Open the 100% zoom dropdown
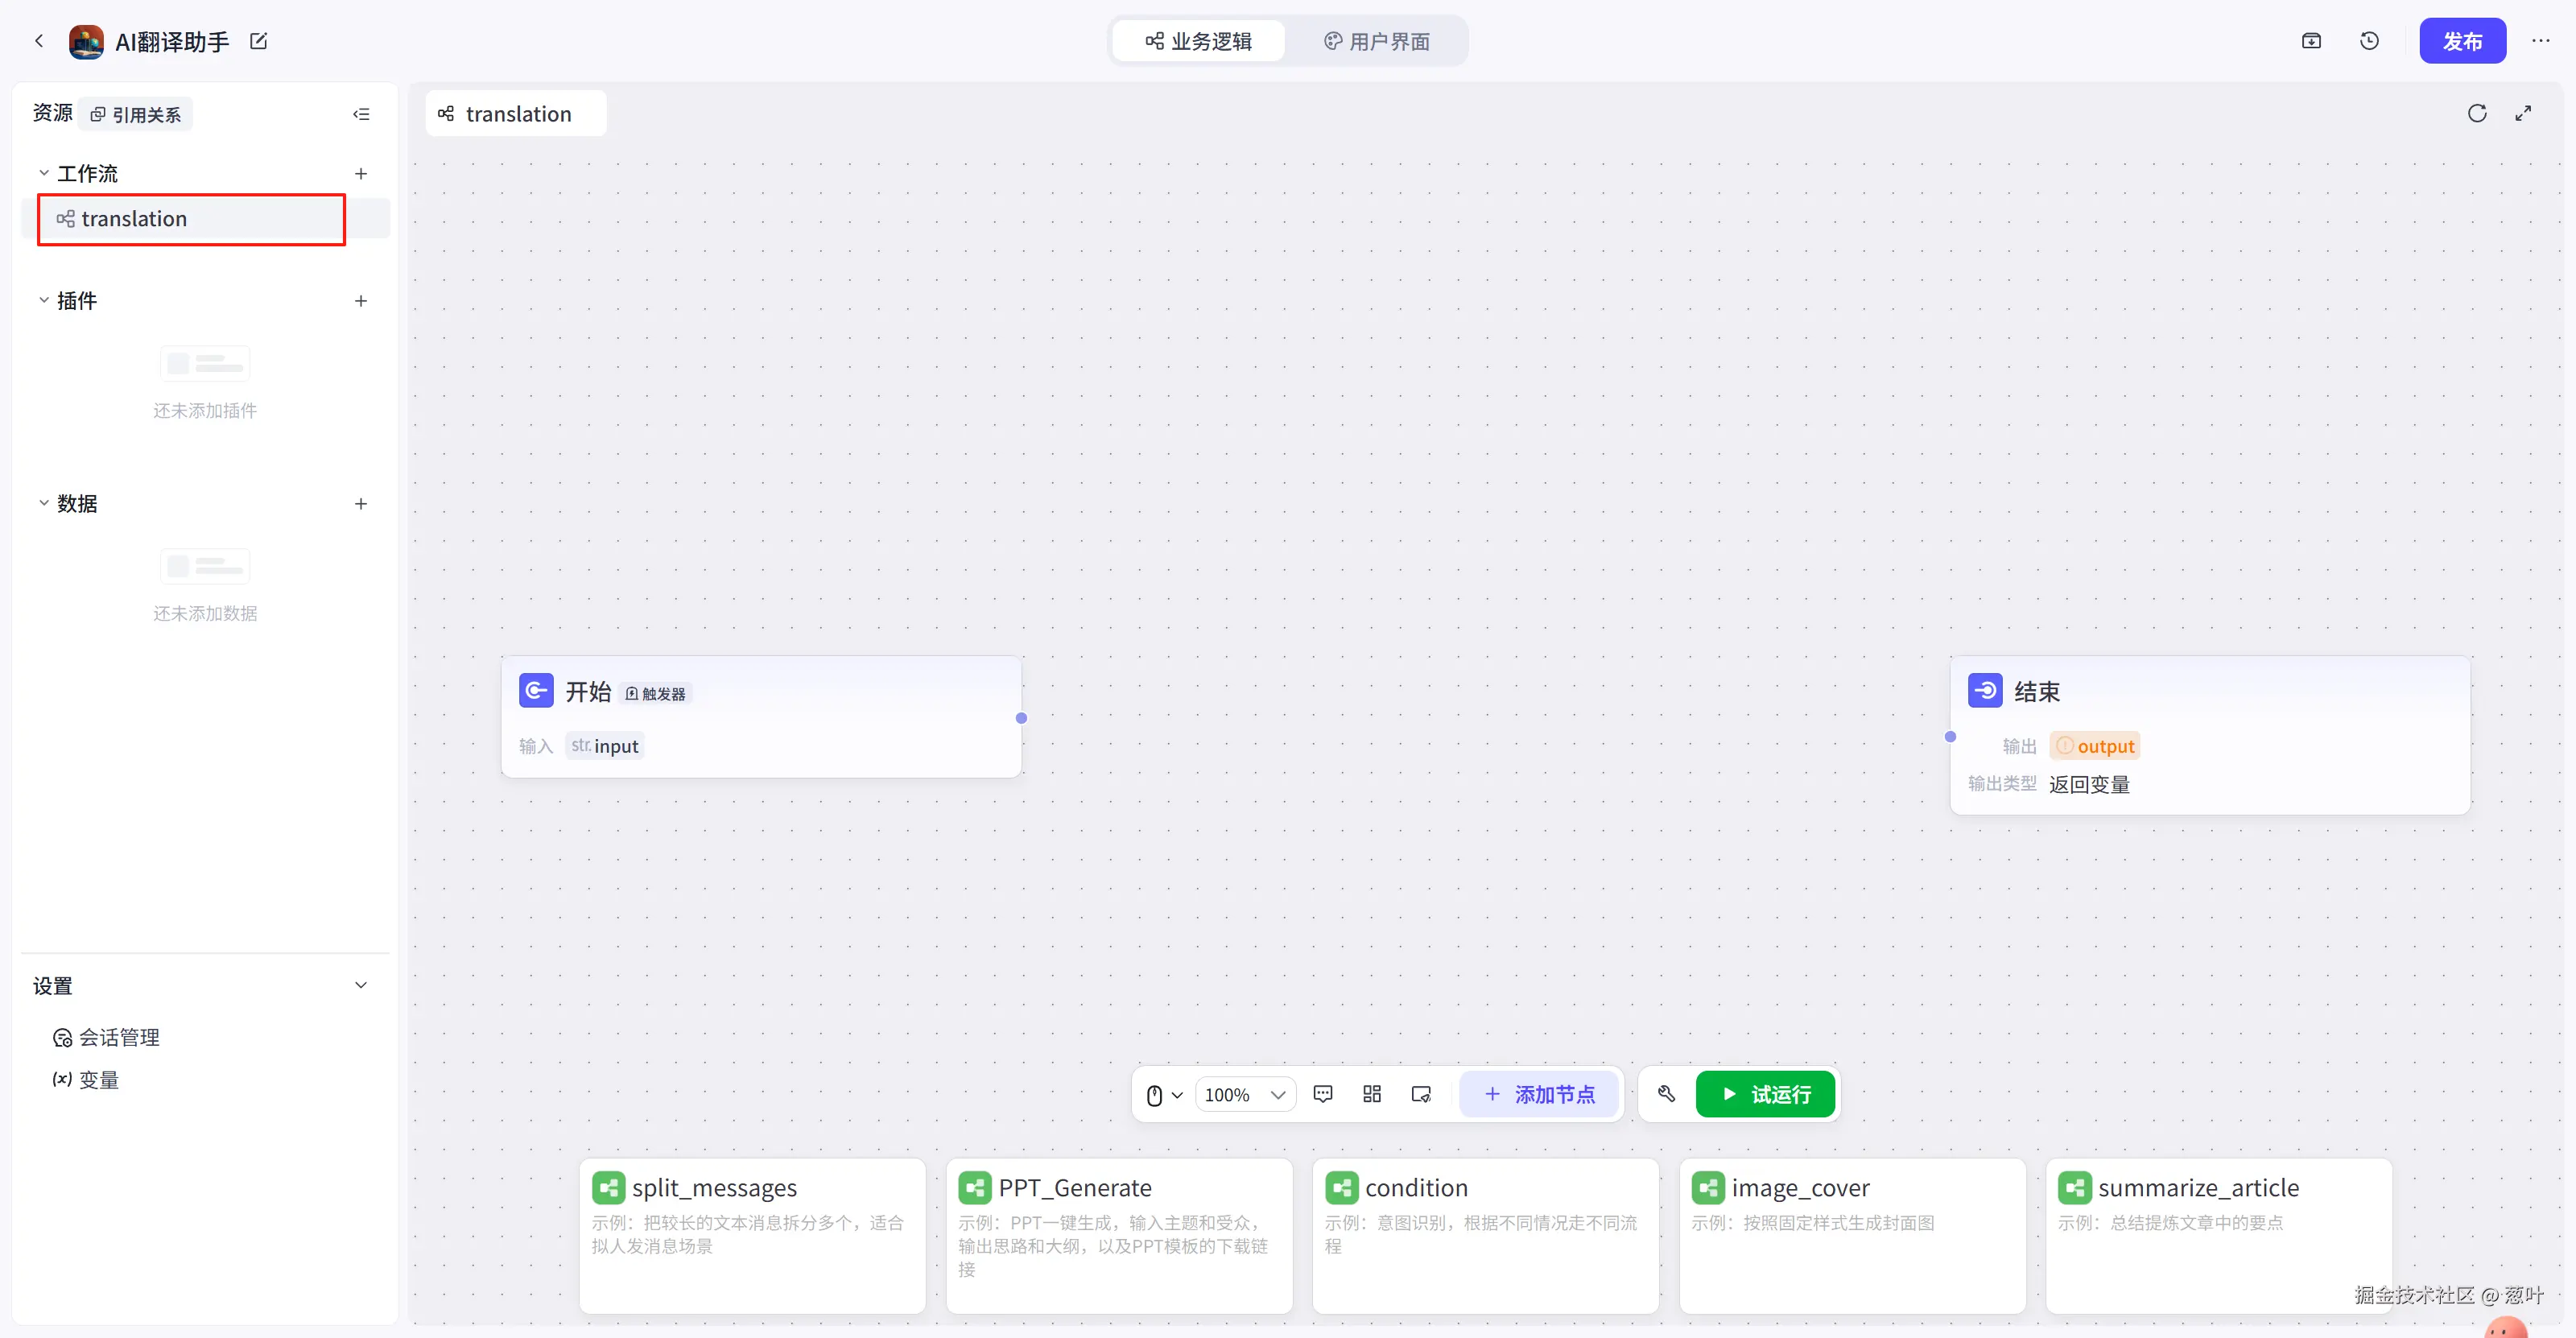Image resolution: width=2576 pixels, height=1338 pixels. [x=1245, y=1095]
